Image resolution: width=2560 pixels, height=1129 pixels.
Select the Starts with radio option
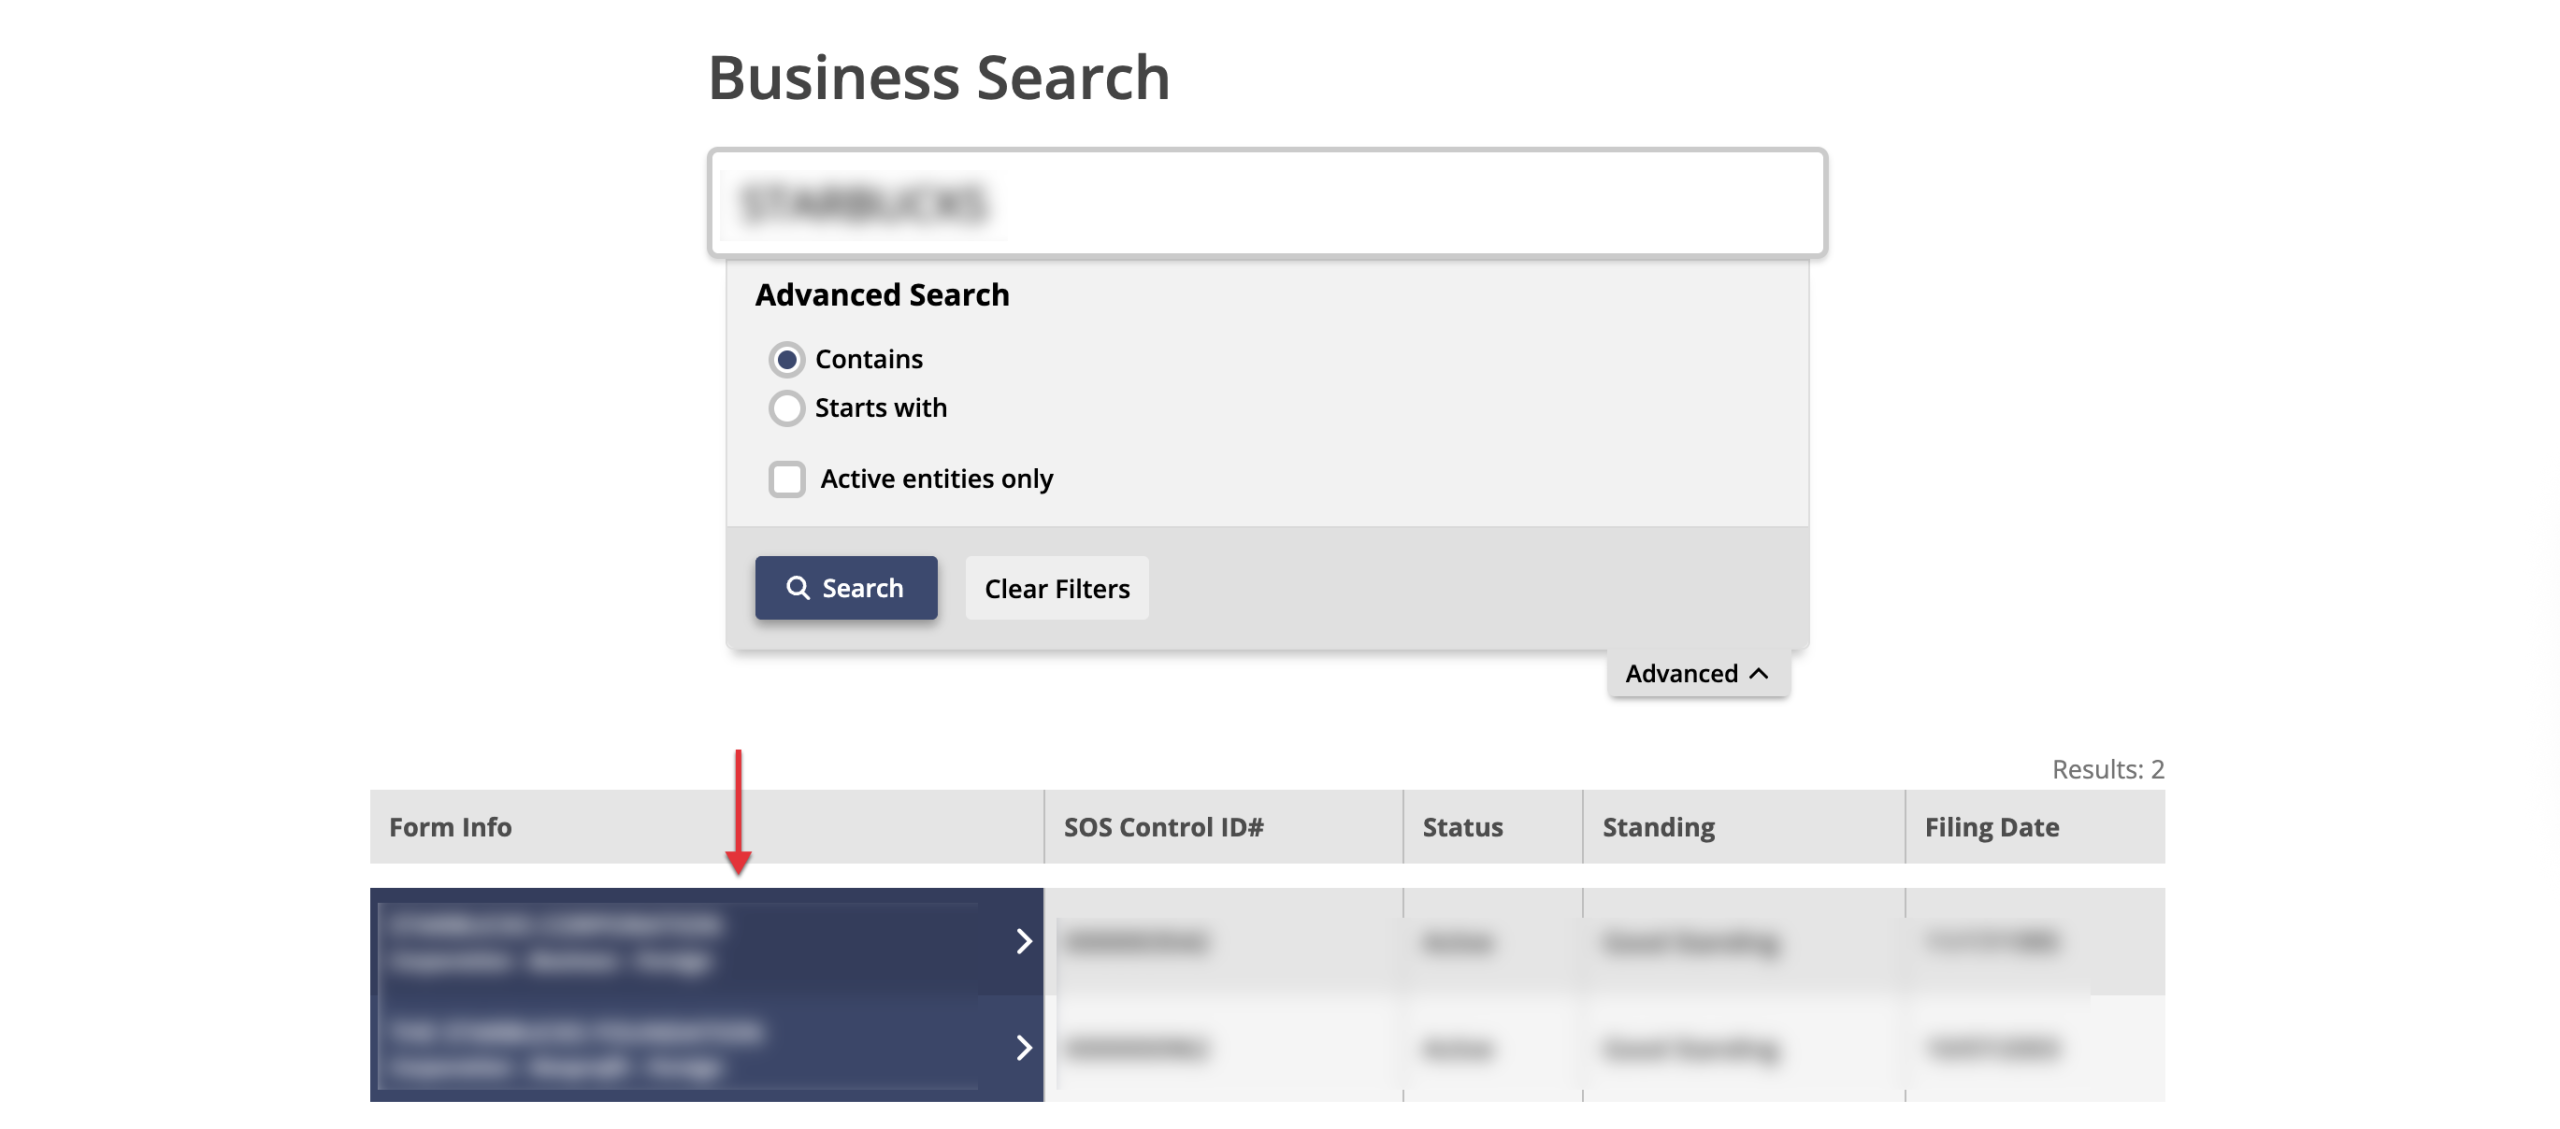pos(787,408)
